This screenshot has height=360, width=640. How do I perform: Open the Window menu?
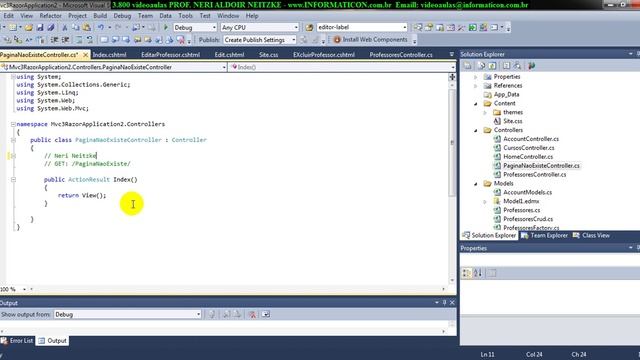point(228,16)
